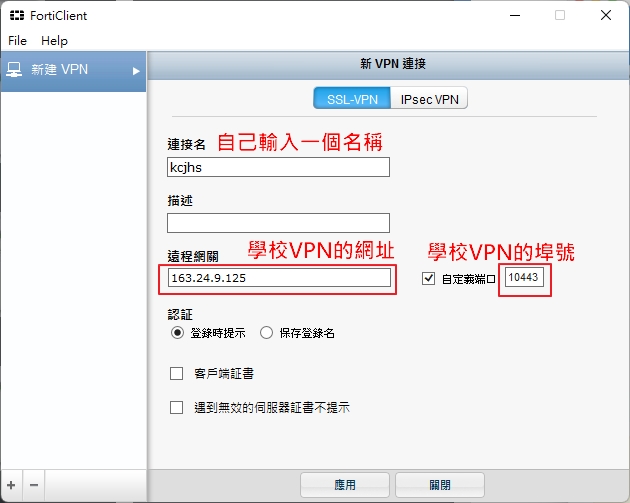Select the 登錄時提示 radio button
Viewport: 630px width, 503px height.
[x=177, y=333]
